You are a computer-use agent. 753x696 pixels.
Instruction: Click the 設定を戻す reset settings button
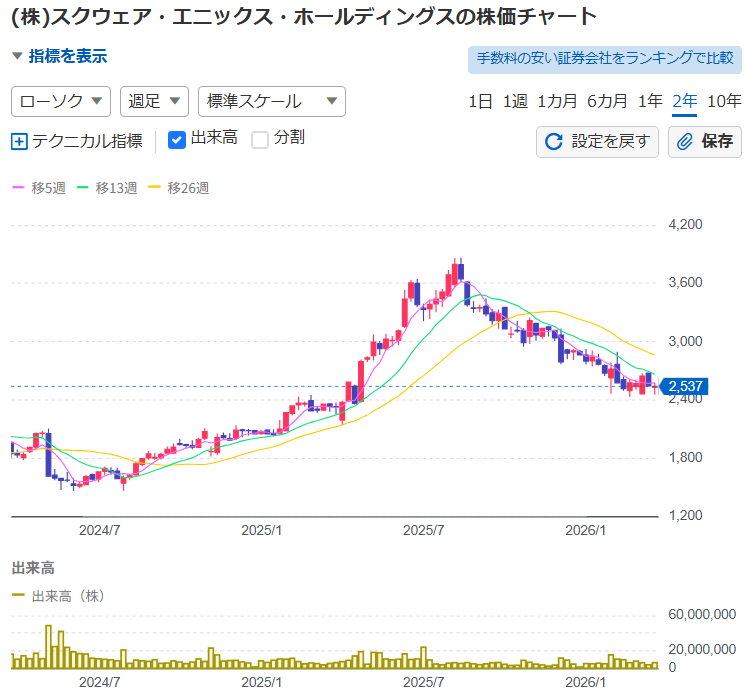[x=598, y=141]
